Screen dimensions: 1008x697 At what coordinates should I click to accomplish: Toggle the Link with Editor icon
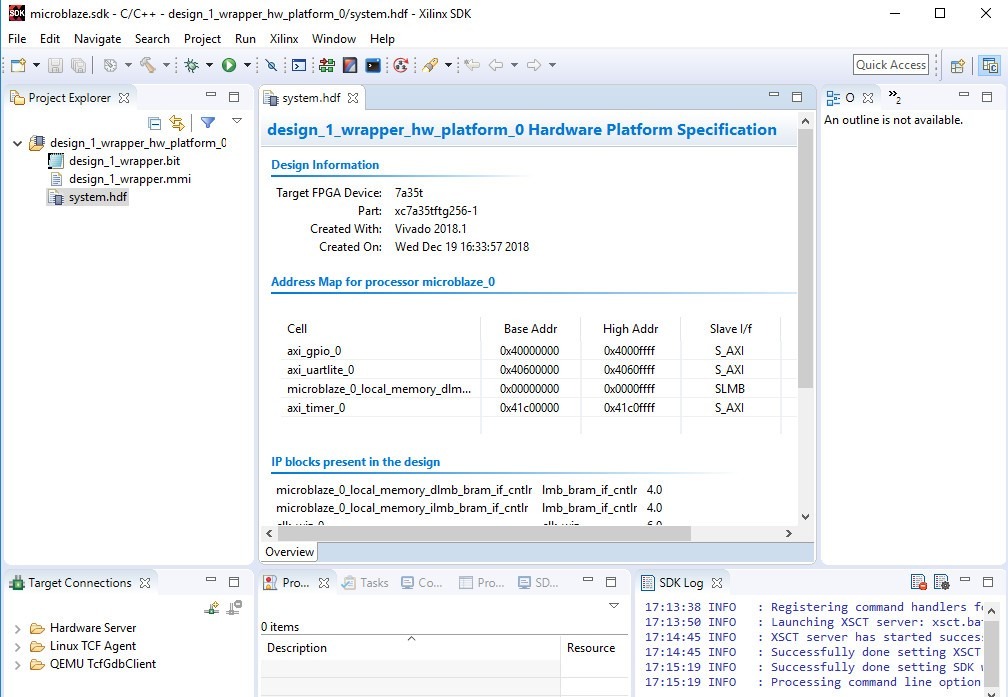(x=177, y=123)
